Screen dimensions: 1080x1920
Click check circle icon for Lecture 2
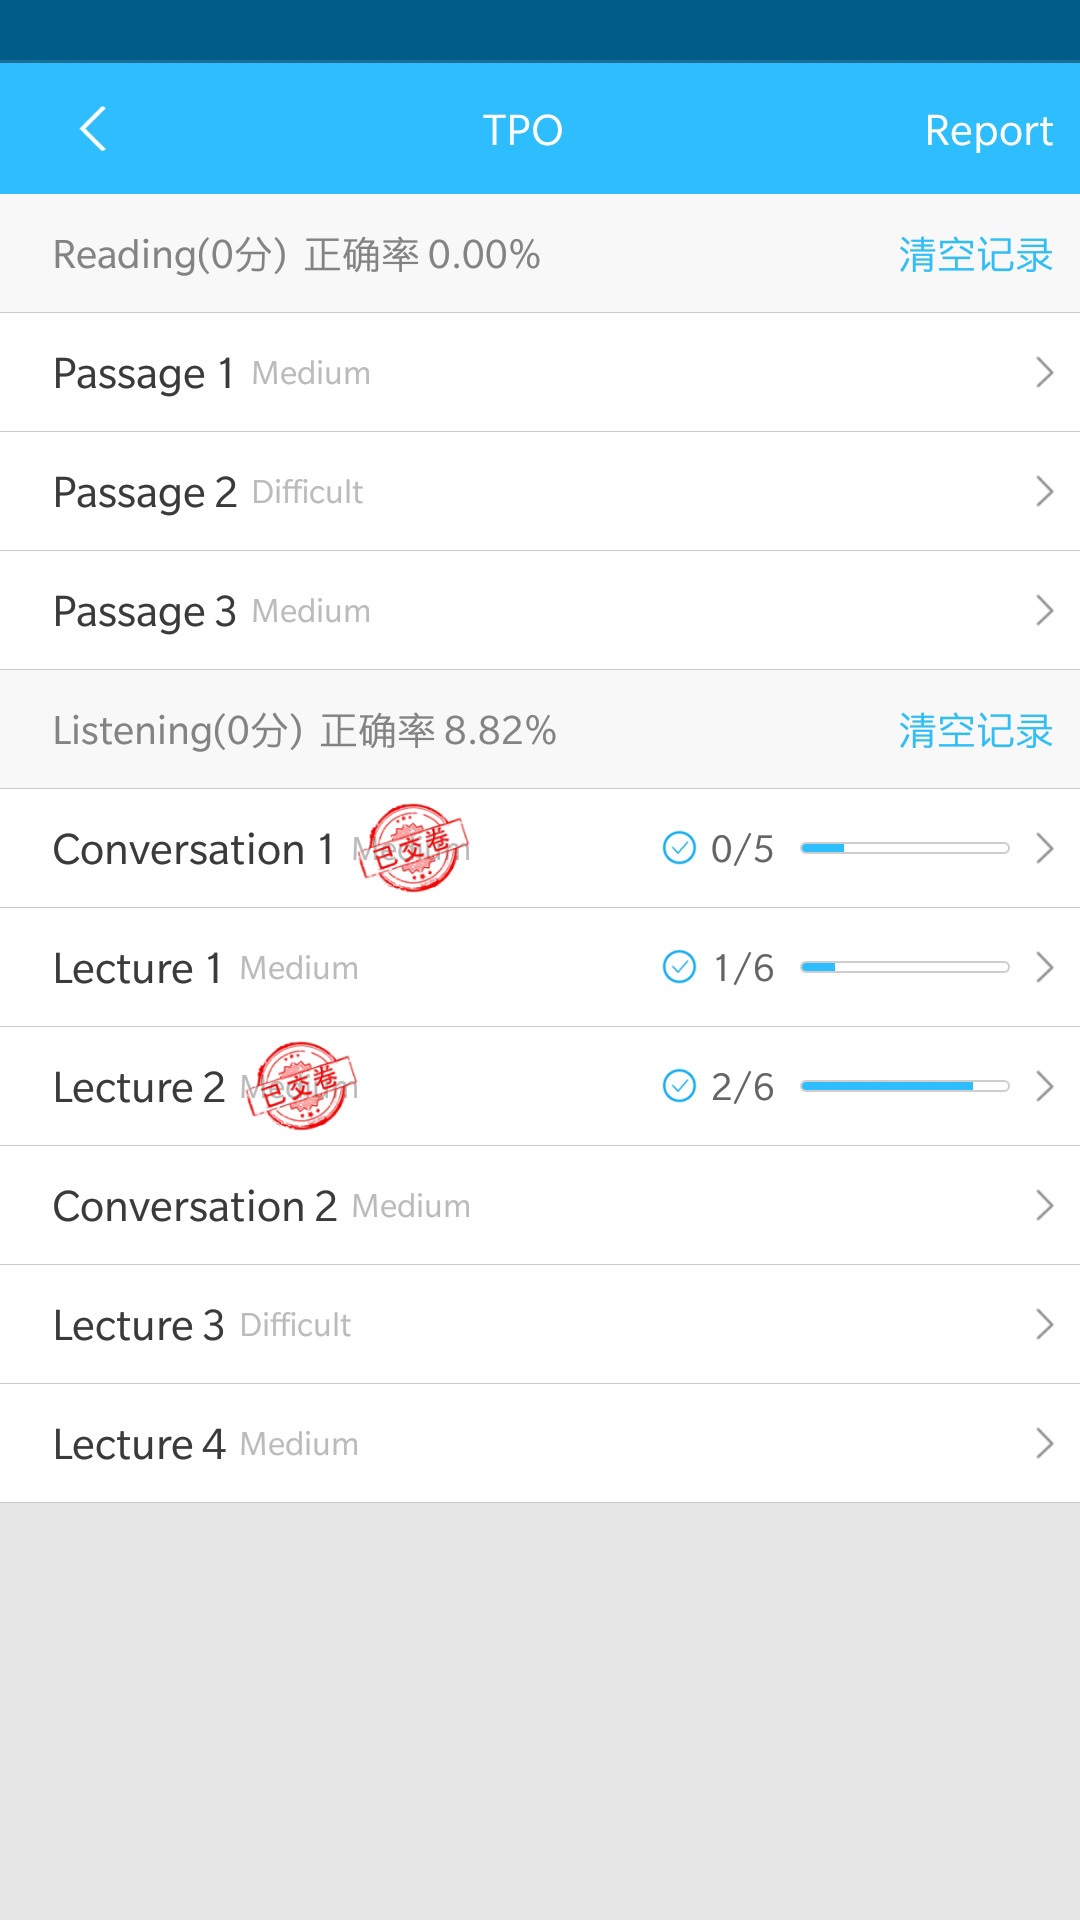click(x=679, y=1086)
